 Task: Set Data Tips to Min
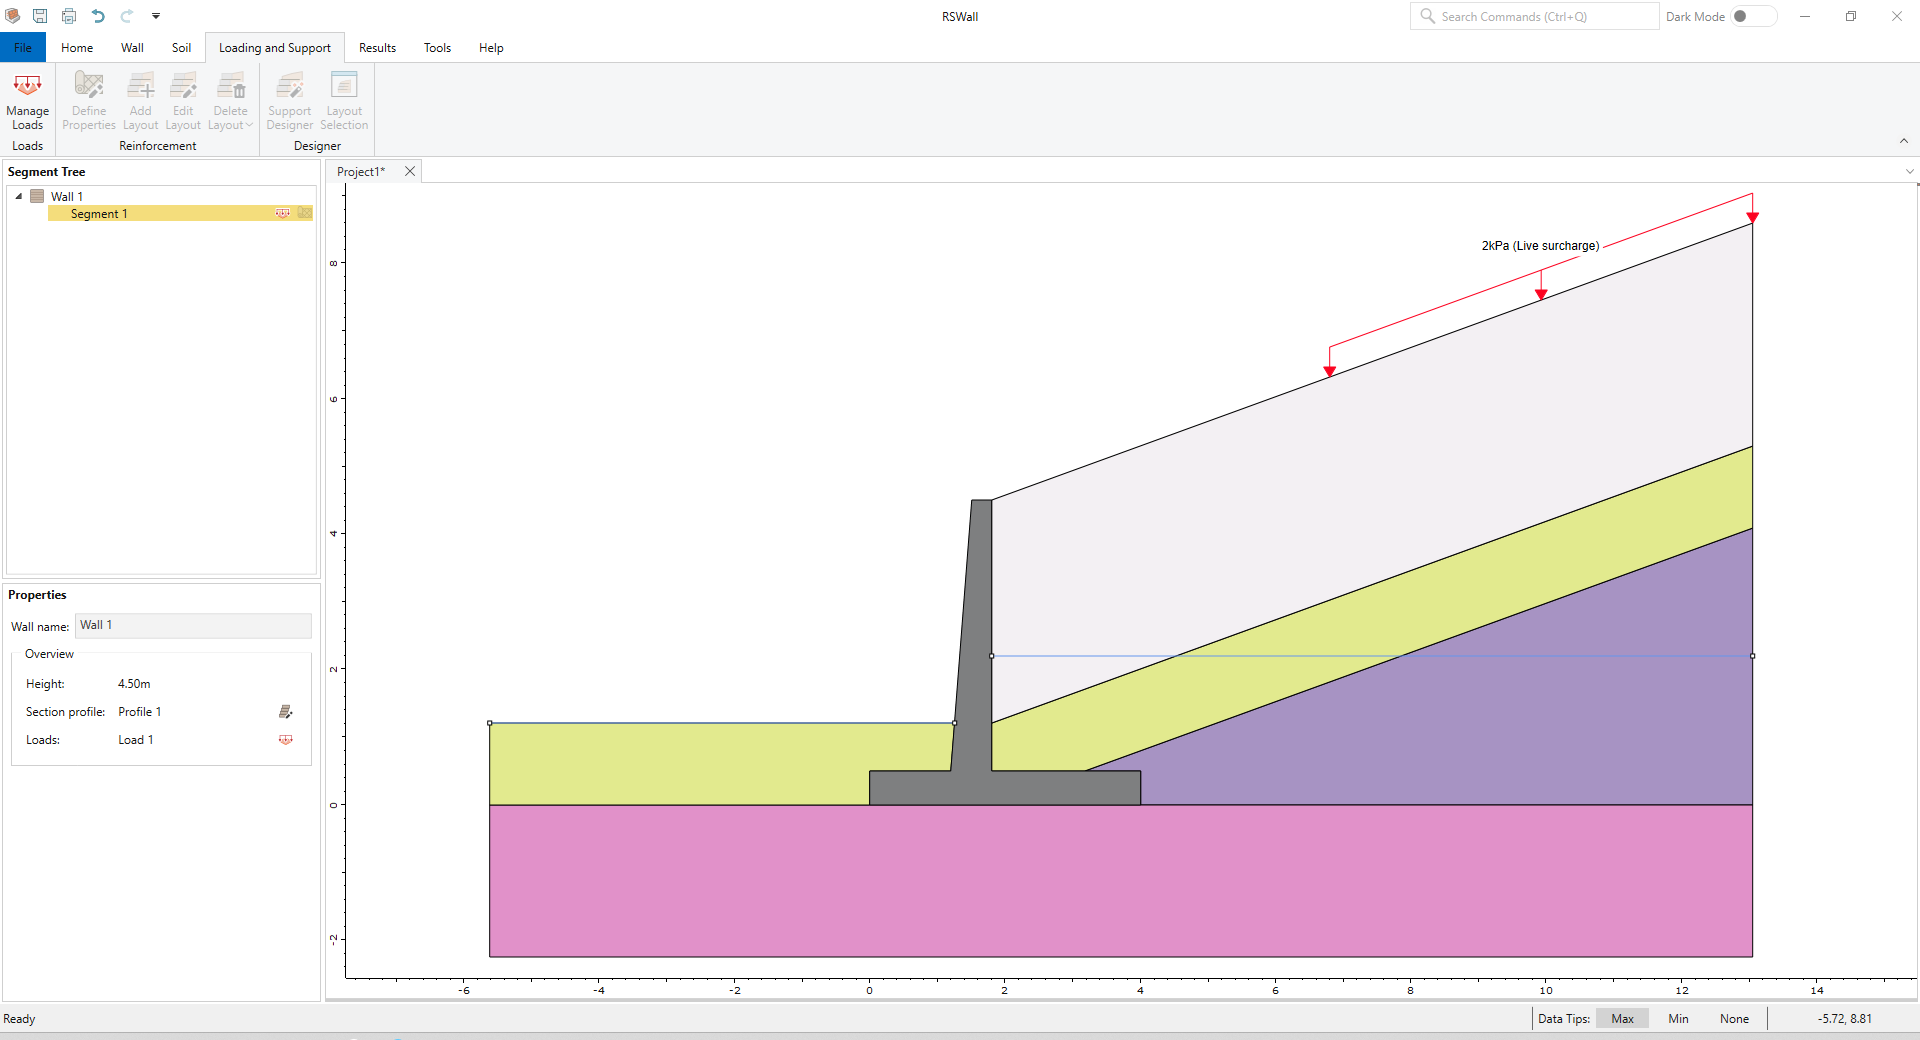click(x=1678, y=1019)
